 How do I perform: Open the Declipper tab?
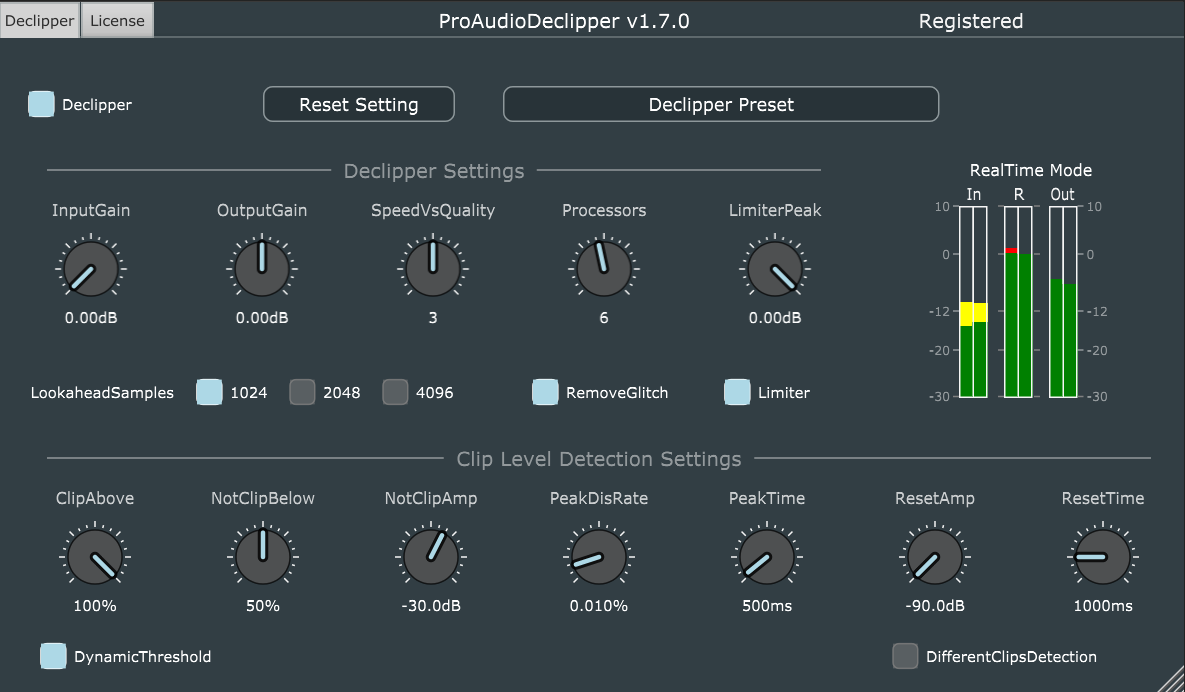tap(39, 20)
